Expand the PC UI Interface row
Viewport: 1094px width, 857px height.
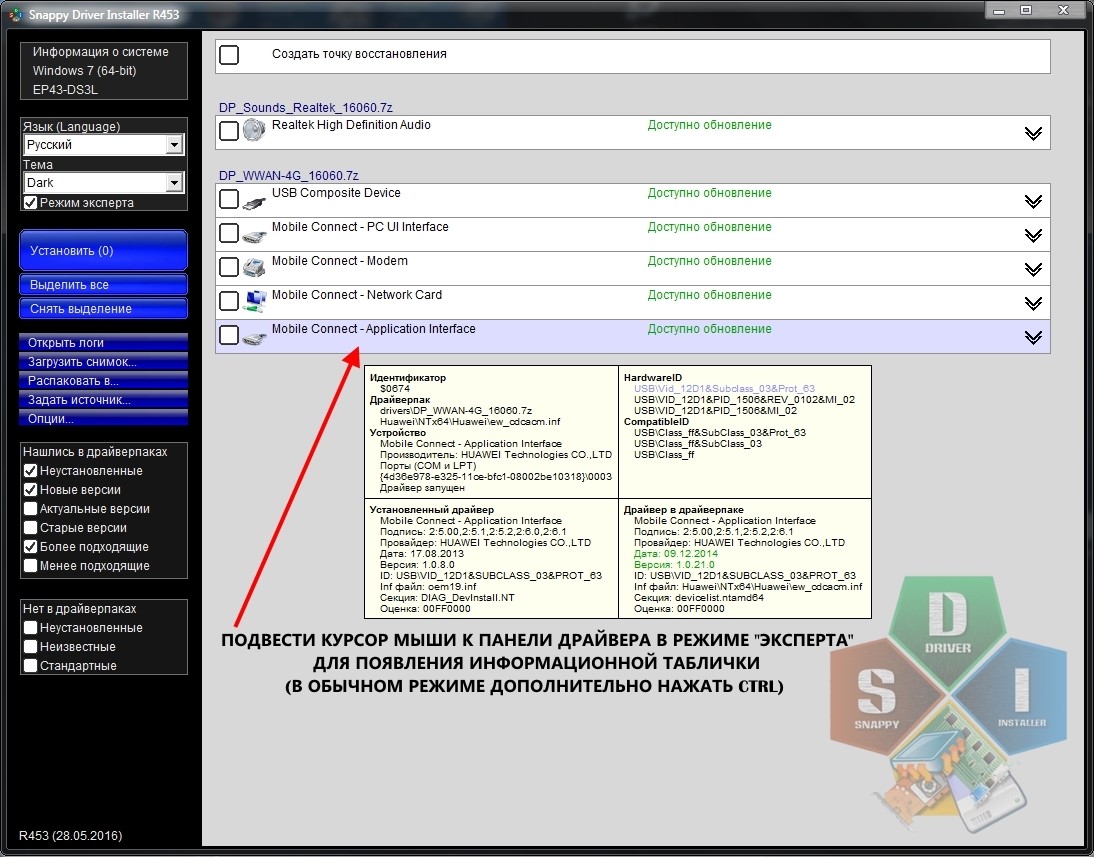[1033, 235]
